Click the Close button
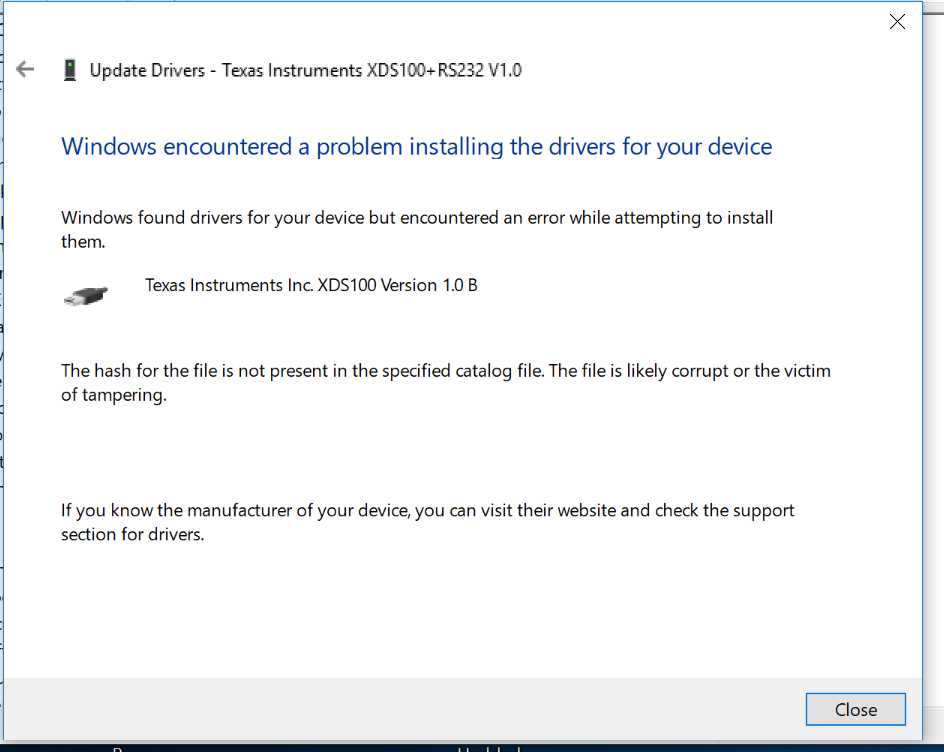The height and width of the screenshot is (752, 944). click(x=855, y=709)
